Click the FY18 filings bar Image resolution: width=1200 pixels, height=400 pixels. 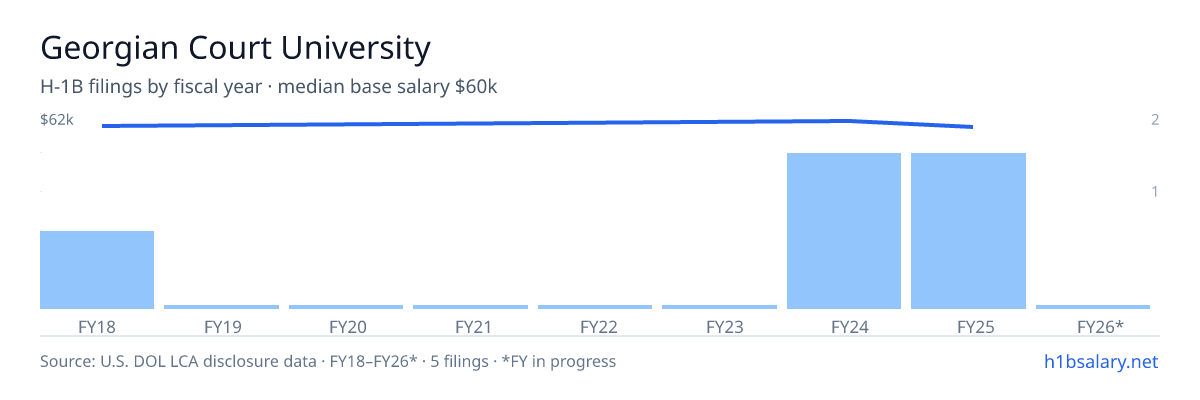click(97, 270)
